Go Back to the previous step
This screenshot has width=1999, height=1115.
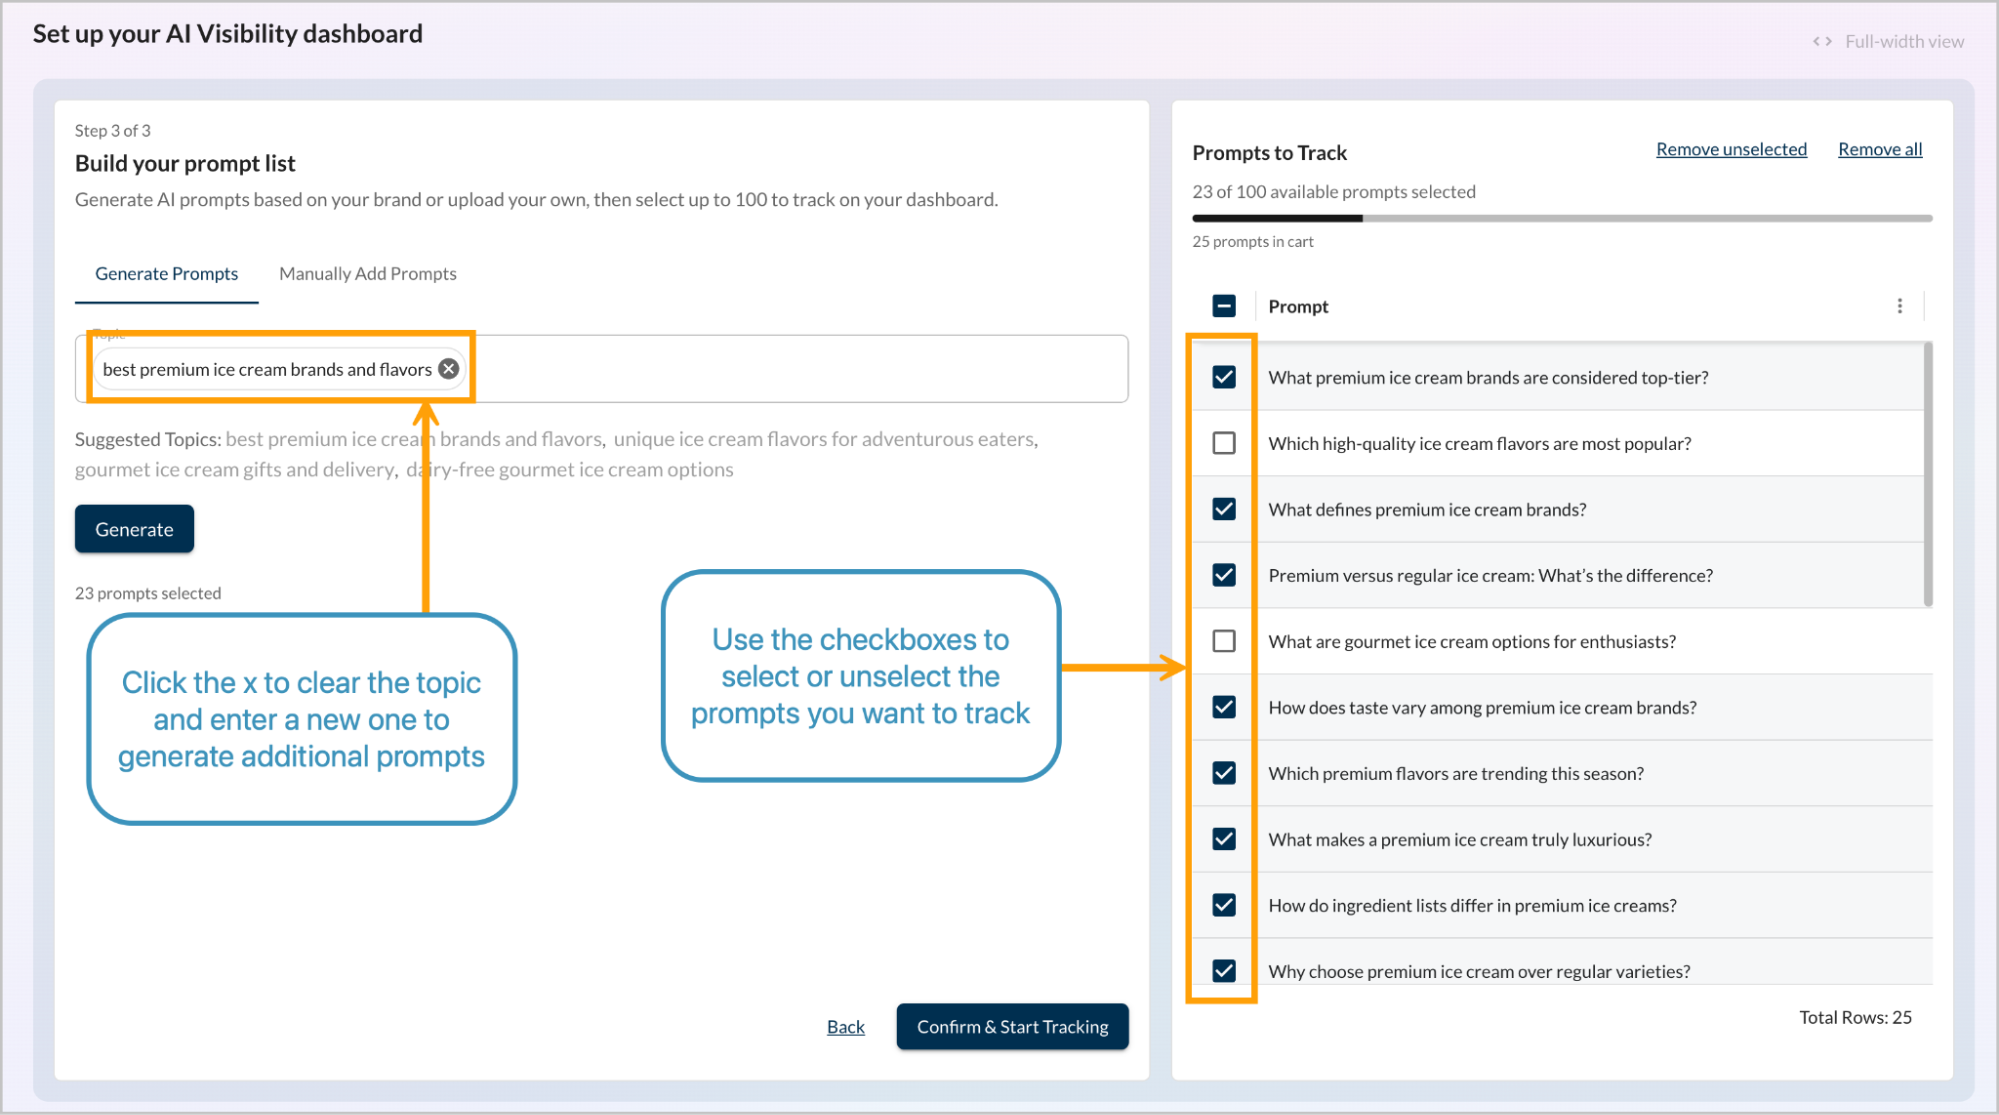845,1027
